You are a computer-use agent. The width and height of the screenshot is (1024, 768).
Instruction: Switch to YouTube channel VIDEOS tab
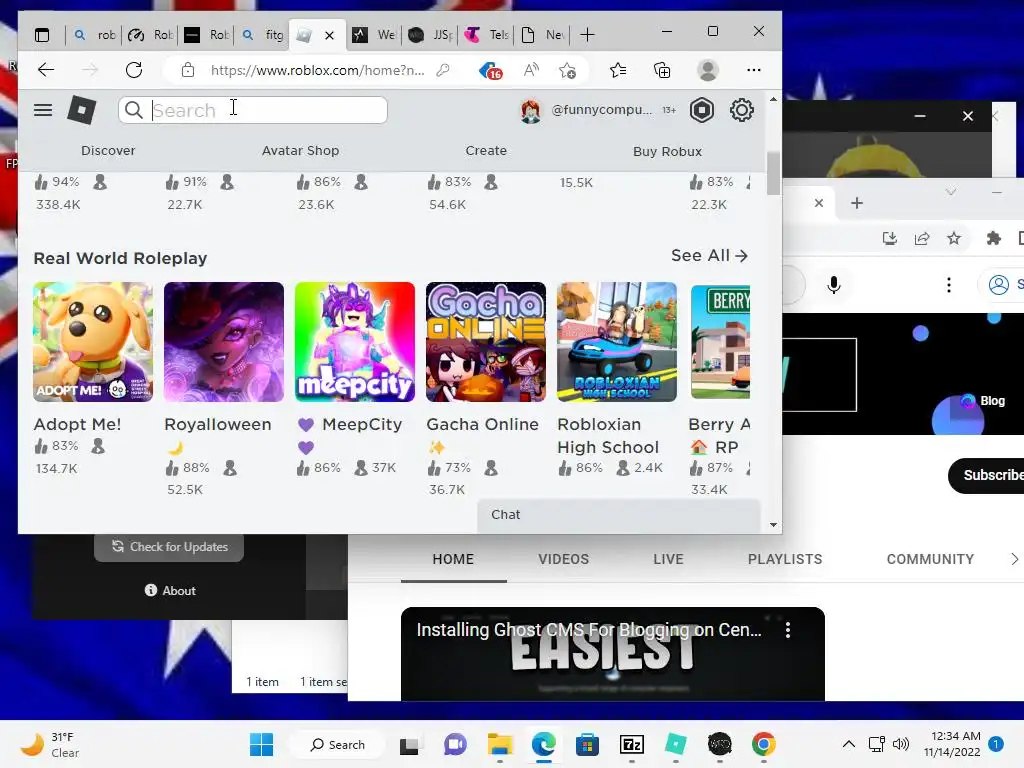(564, 559)
